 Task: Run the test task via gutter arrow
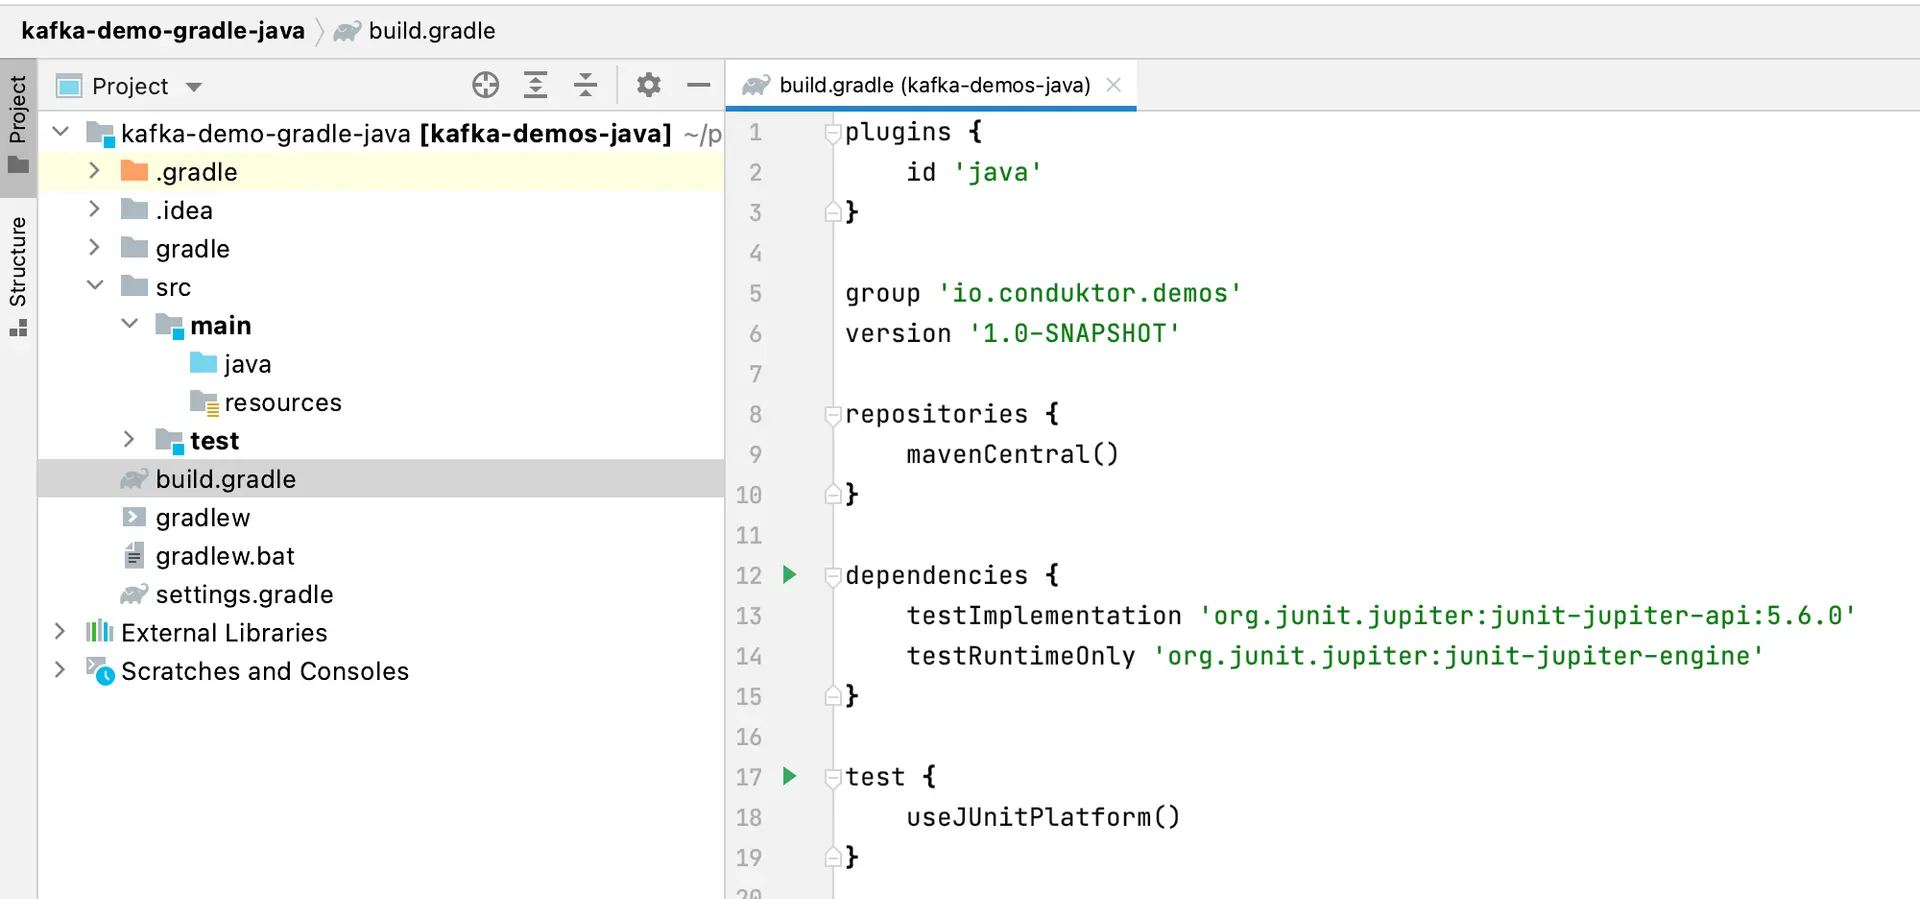789,775
